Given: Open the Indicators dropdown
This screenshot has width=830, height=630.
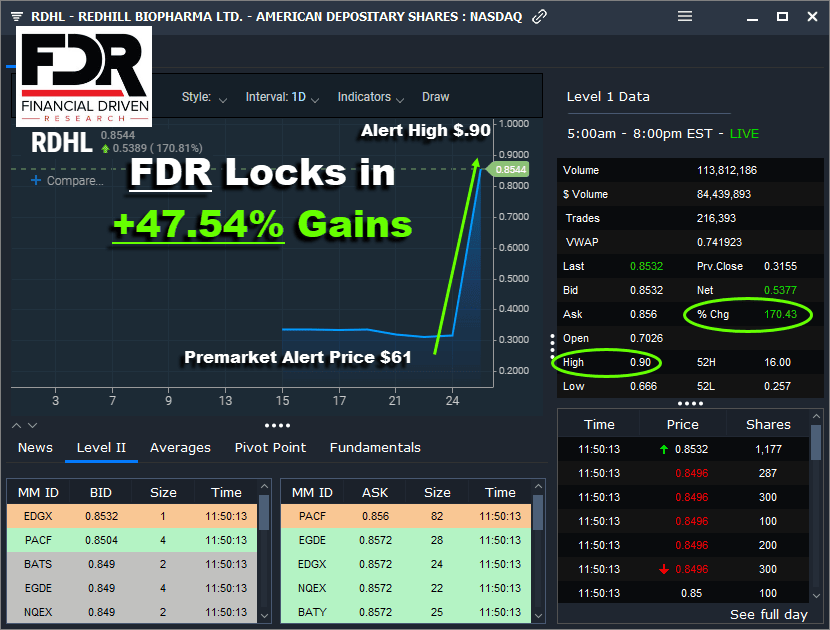Looking at the screenshot, I should tap(371, 97).
